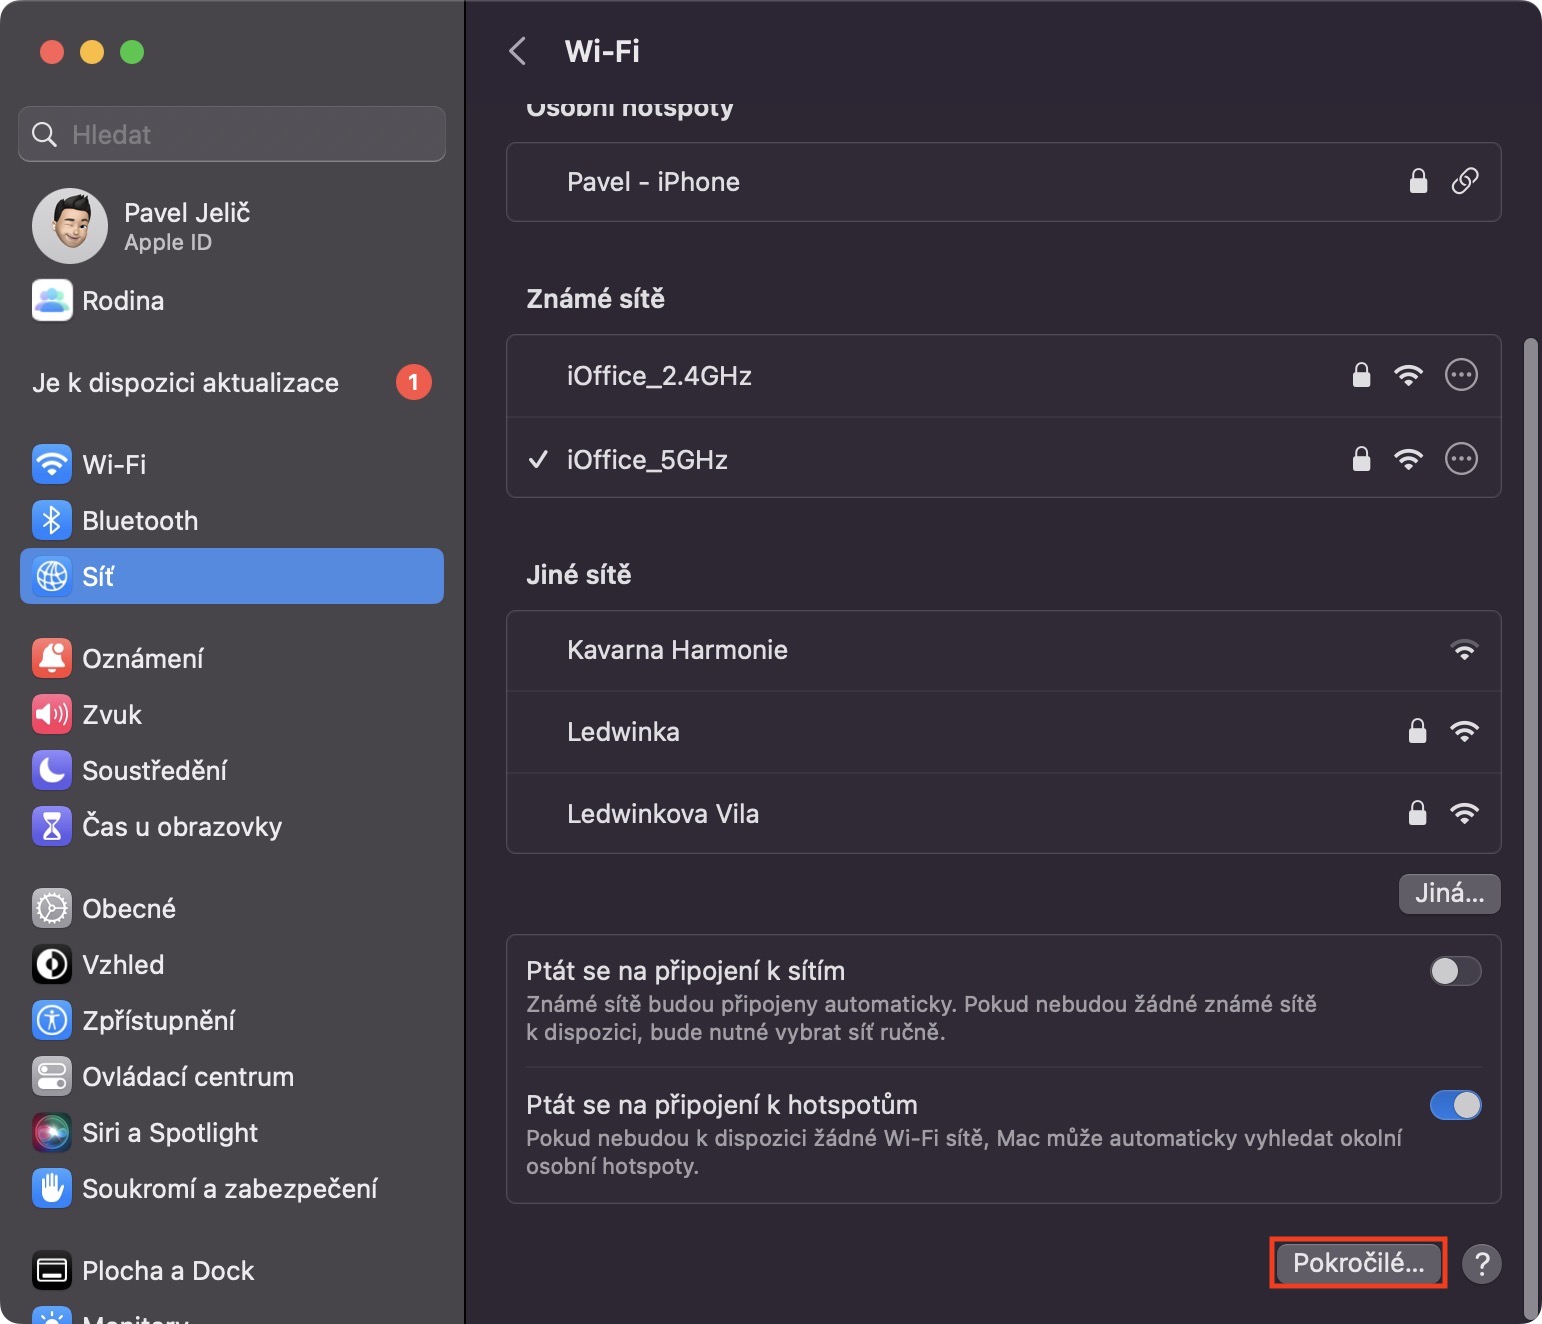
Task: Click the Pokročilé... button
Action: 1358,1263
